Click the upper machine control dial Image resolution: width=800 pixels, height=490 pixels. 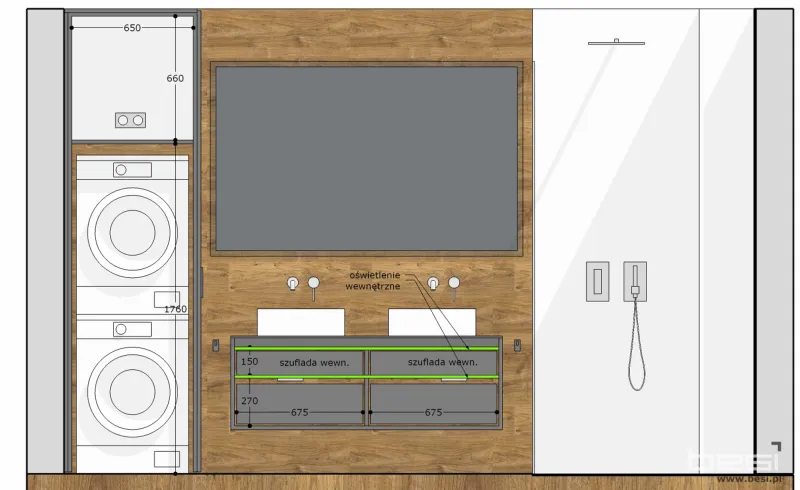tap(121, 170)
